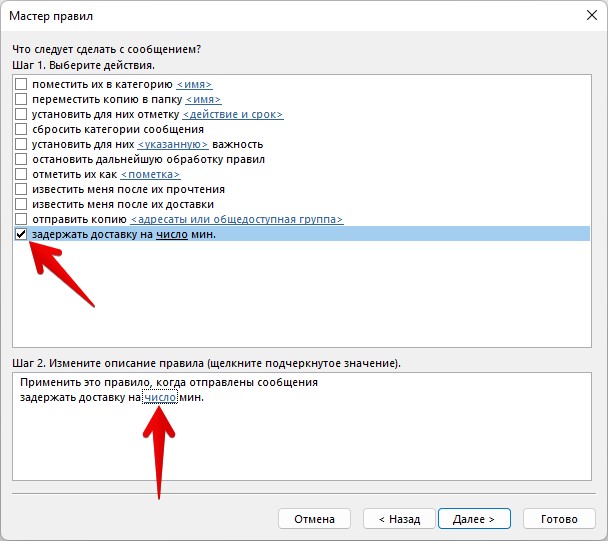Uncheck 'задержать доставку на число мин.' checkbox
This screenshot has height=541, width=608.
[x=21, y=234]
